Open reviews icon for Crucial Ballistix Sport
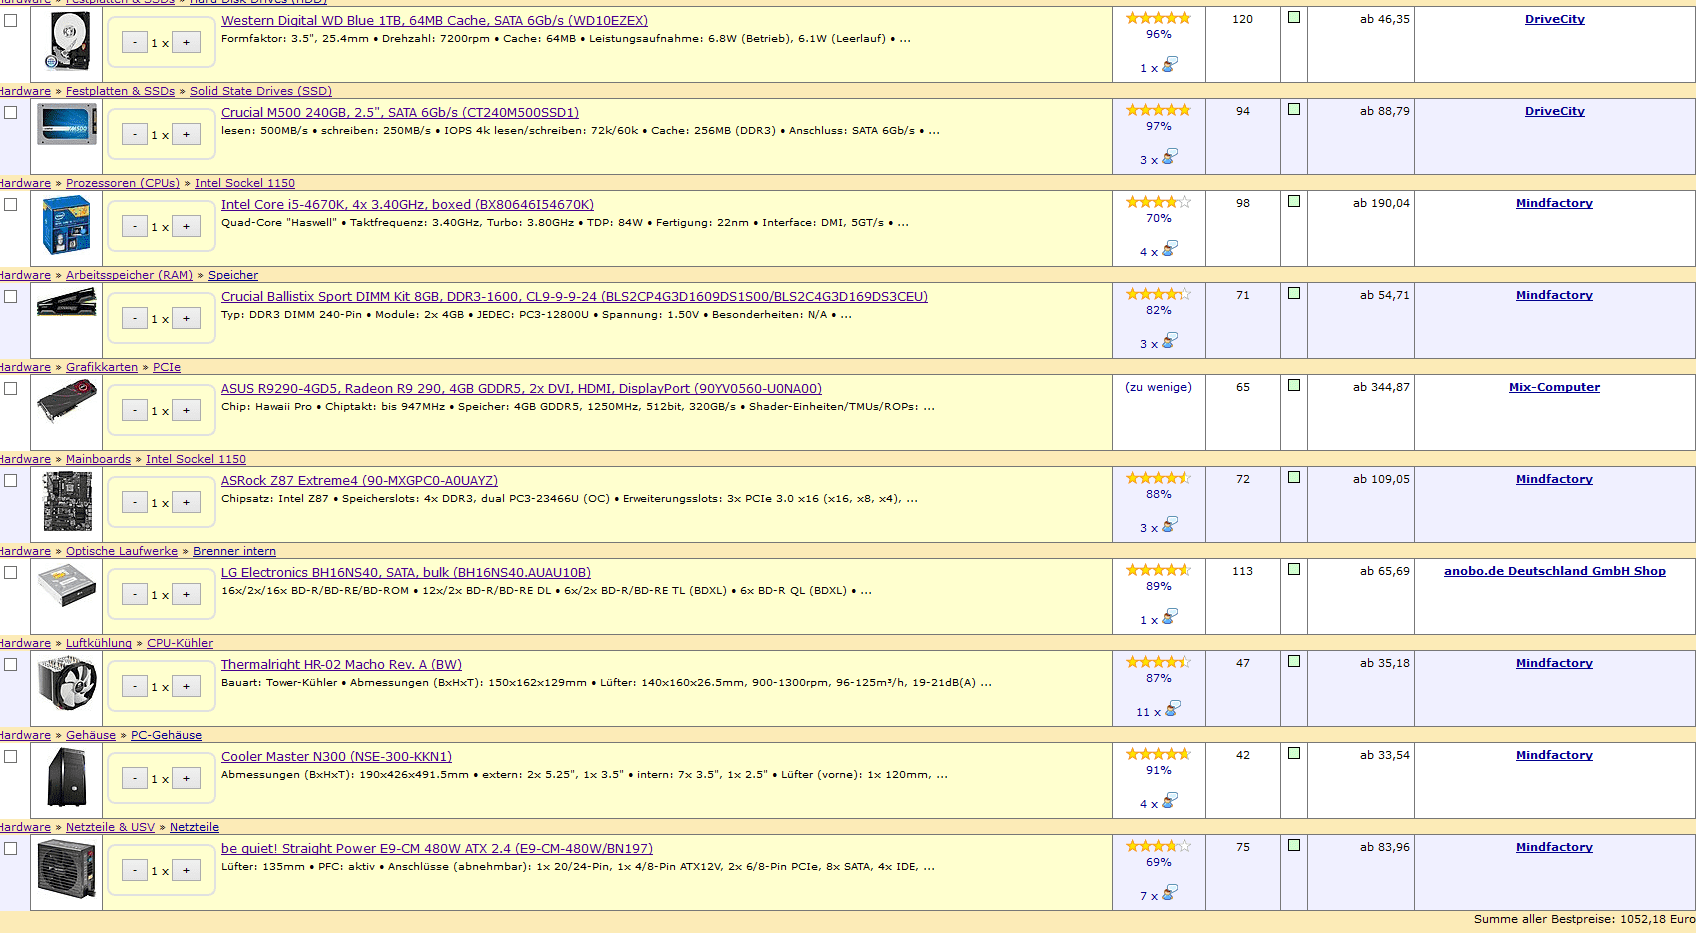The image size is (1701, 933). click(1170, 341)
